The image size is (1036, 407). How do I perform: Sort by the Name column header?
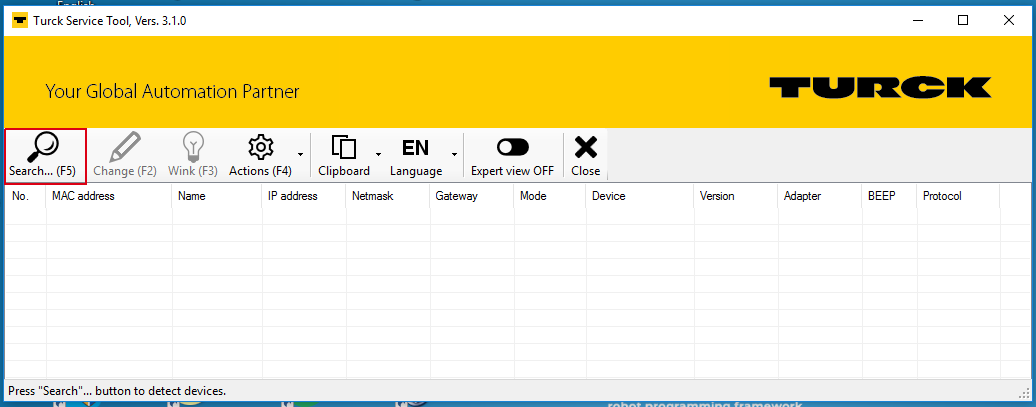(x=217, y=196)
